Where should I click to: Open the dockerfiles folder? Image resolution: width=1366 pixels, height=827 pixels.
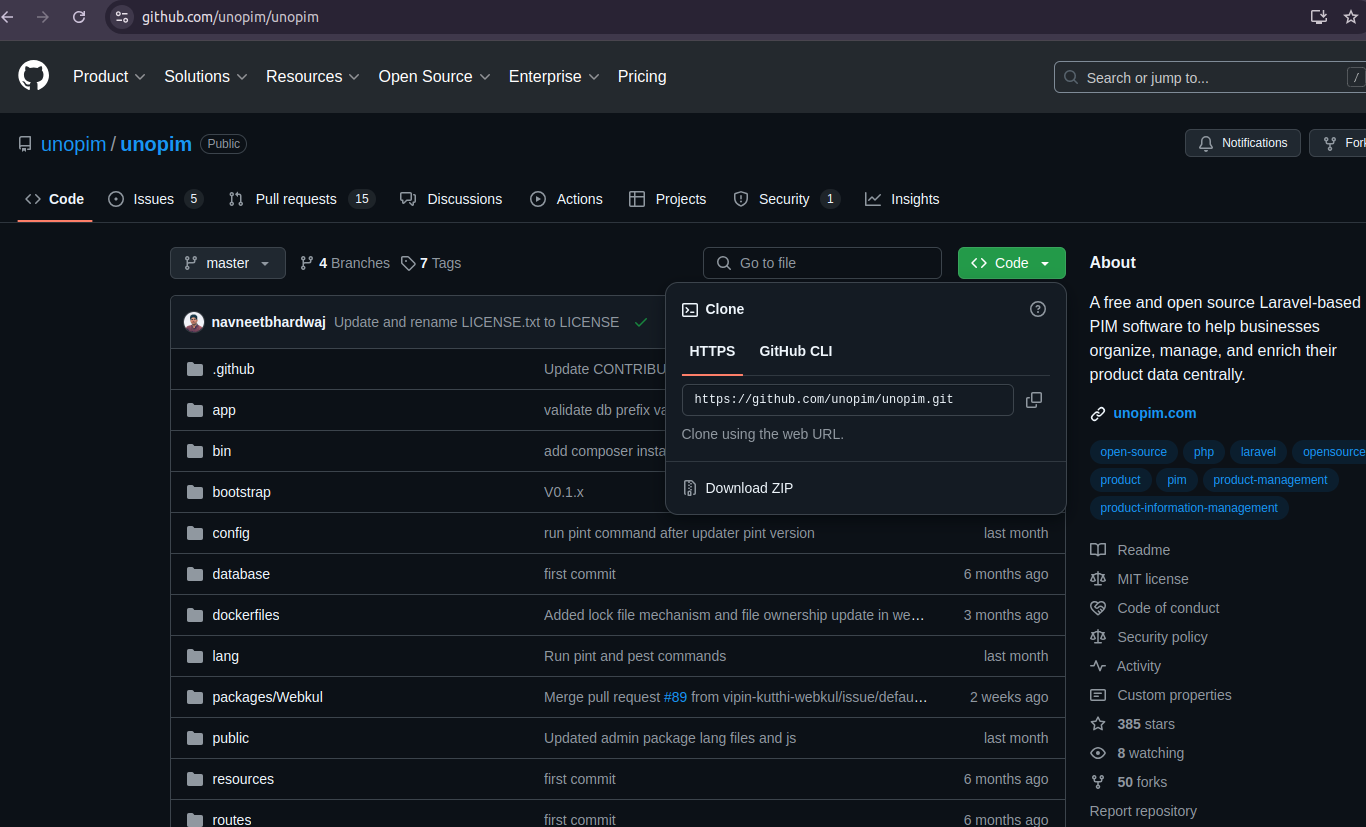pyautogui.click(x=246, y=615)
